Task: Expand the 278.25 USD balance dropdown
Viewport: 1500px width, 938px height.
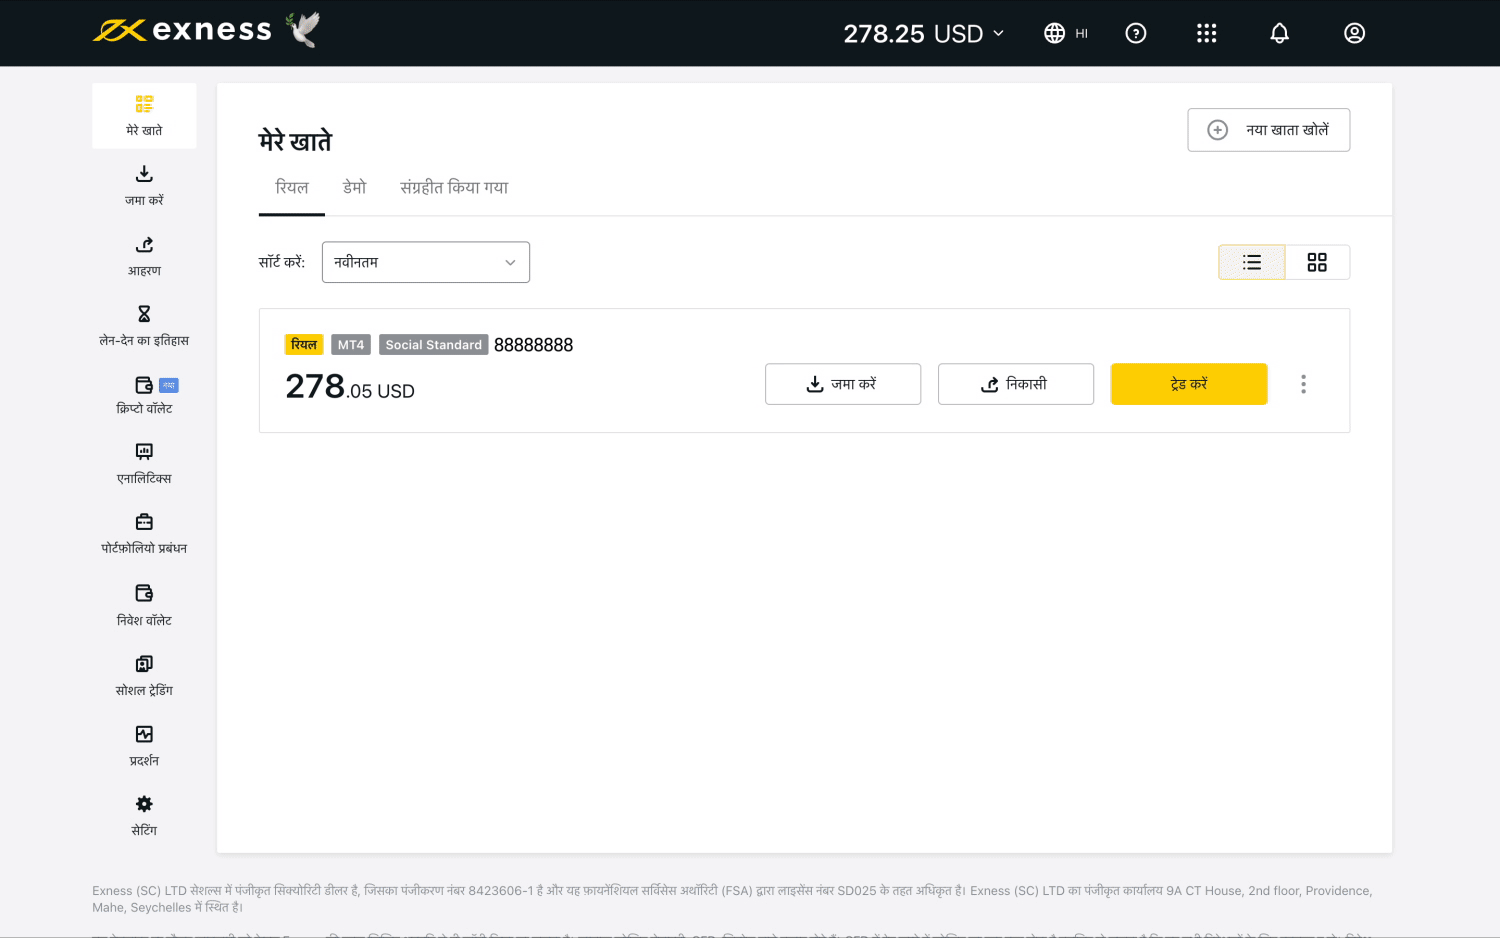Action: click(x=924, y=33)
